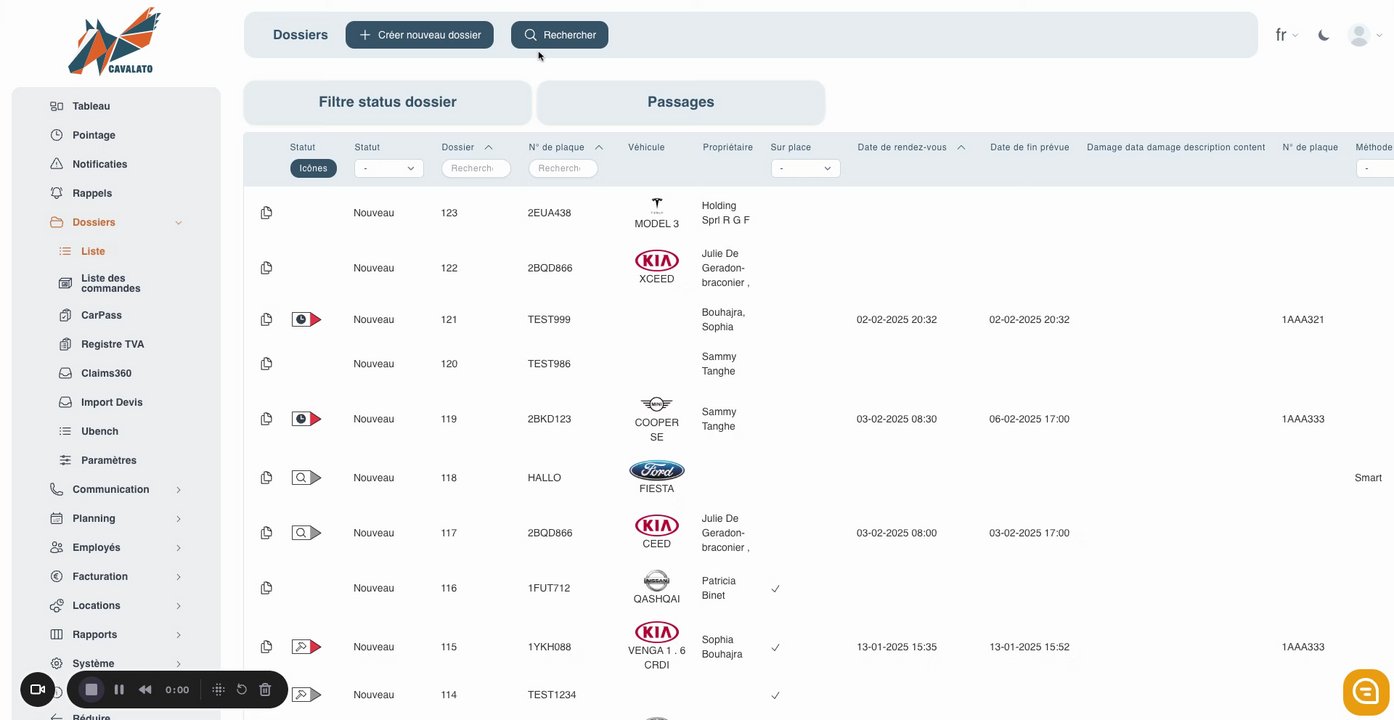Switch to the Passages tab
Screen dimensions: 1394x720
pos(681,102)
